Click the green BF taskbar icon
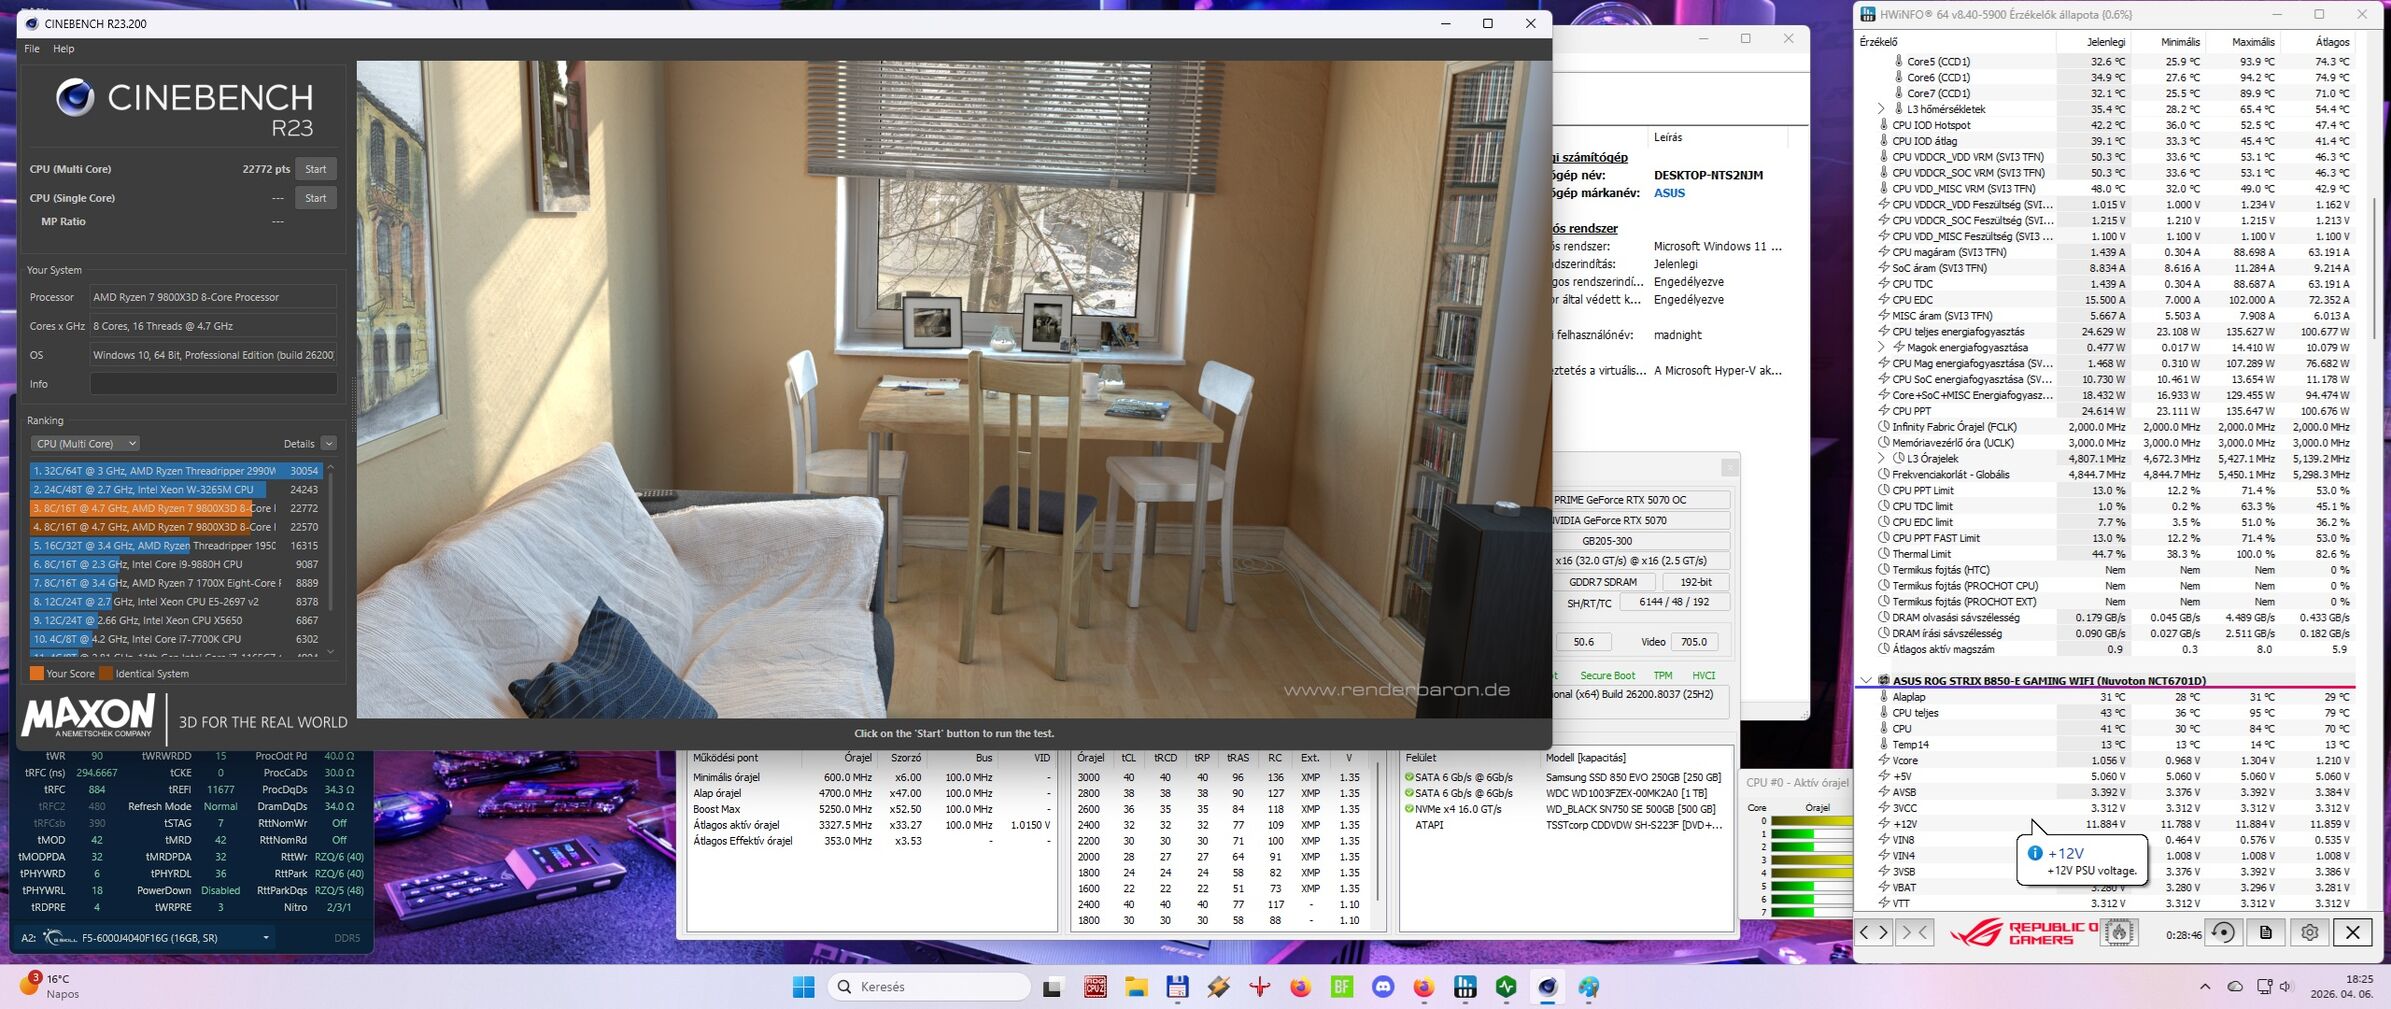The width and height of the screenshot is (2391, 1009). coord(1342,987)
